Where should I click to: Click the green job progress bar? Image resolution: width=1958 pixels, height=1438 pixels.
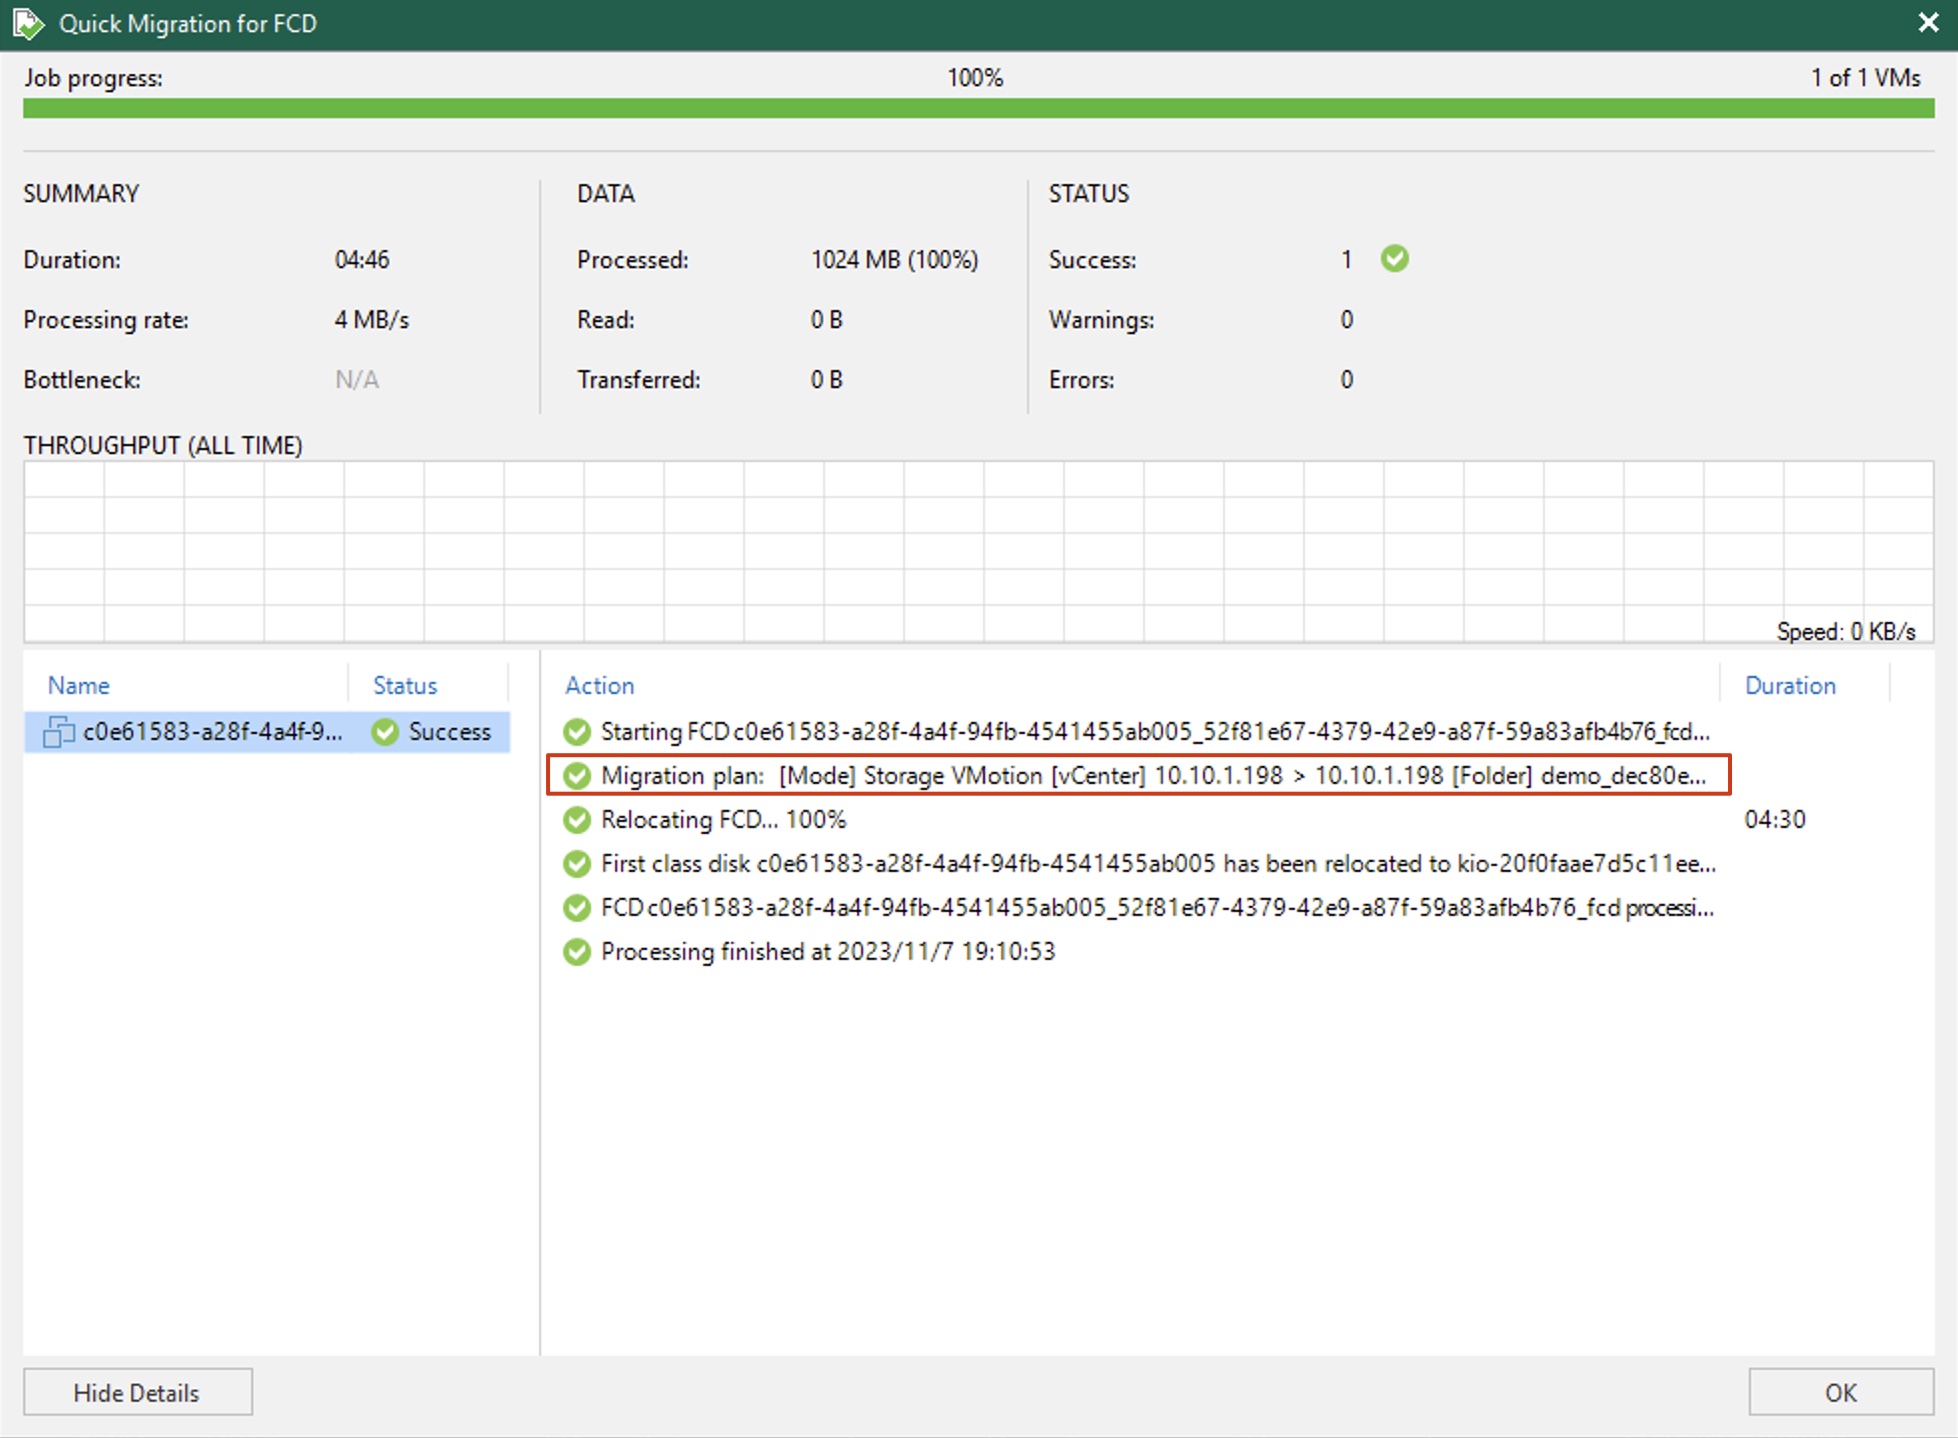(x=978, y=108)
